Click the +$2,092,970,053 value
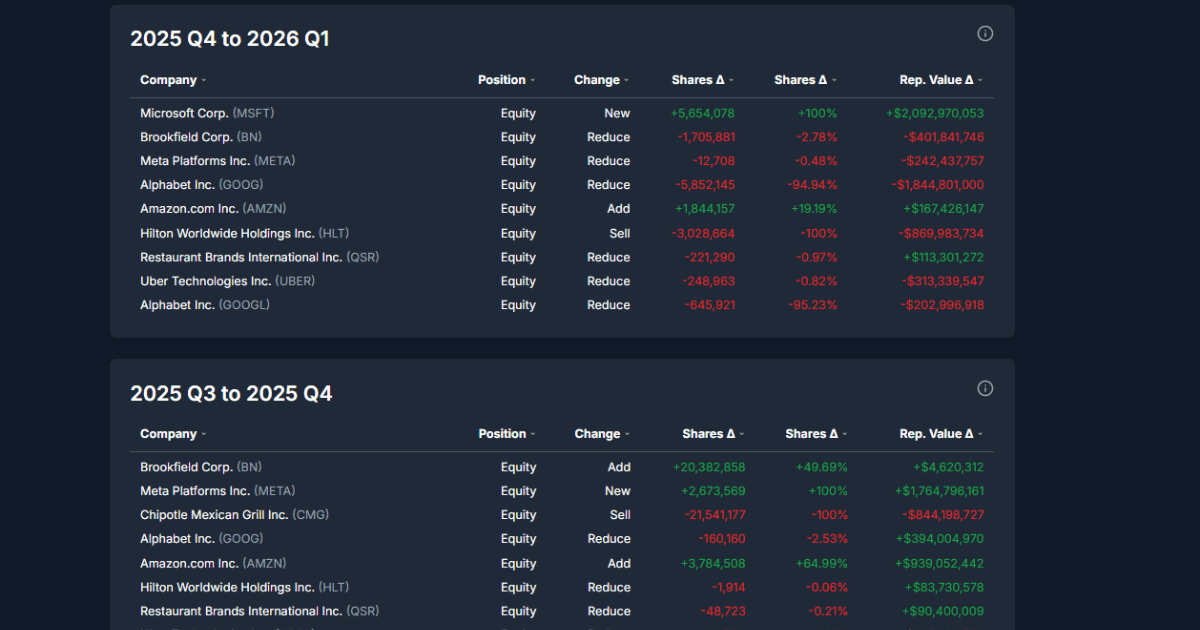Viewport: 1200px width, 630px height. coord(935,113)
